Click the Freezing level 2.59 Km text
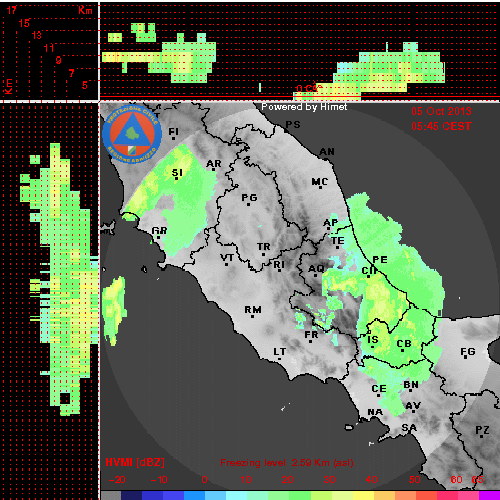The width and height of the screenshot is (500, 500). tap(287, 463)
